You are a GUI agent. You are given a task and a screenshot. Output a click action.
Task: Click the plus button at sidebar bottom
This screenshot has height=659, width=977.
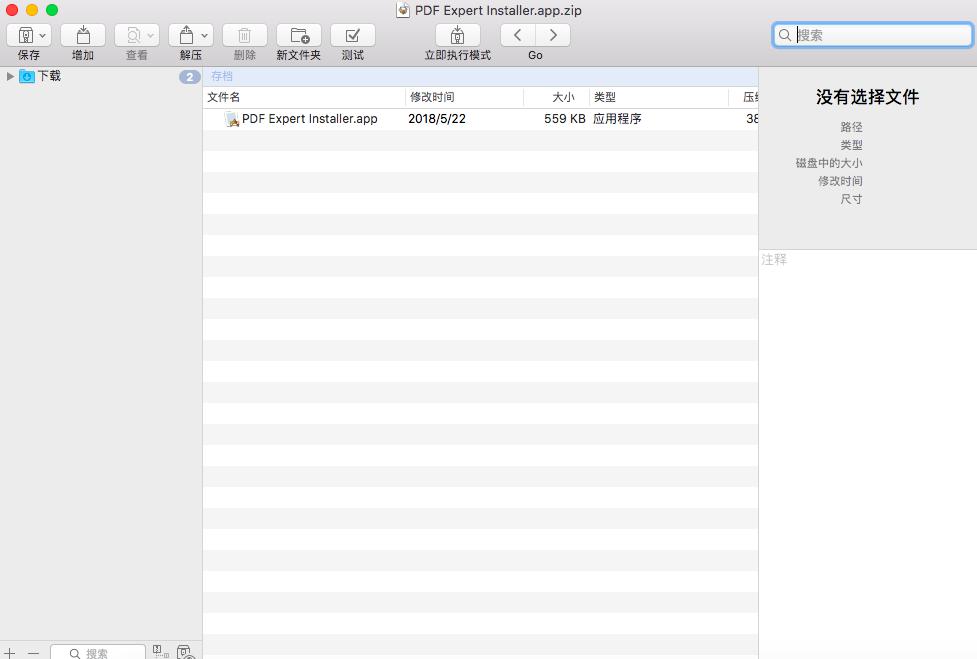(10, 653)
